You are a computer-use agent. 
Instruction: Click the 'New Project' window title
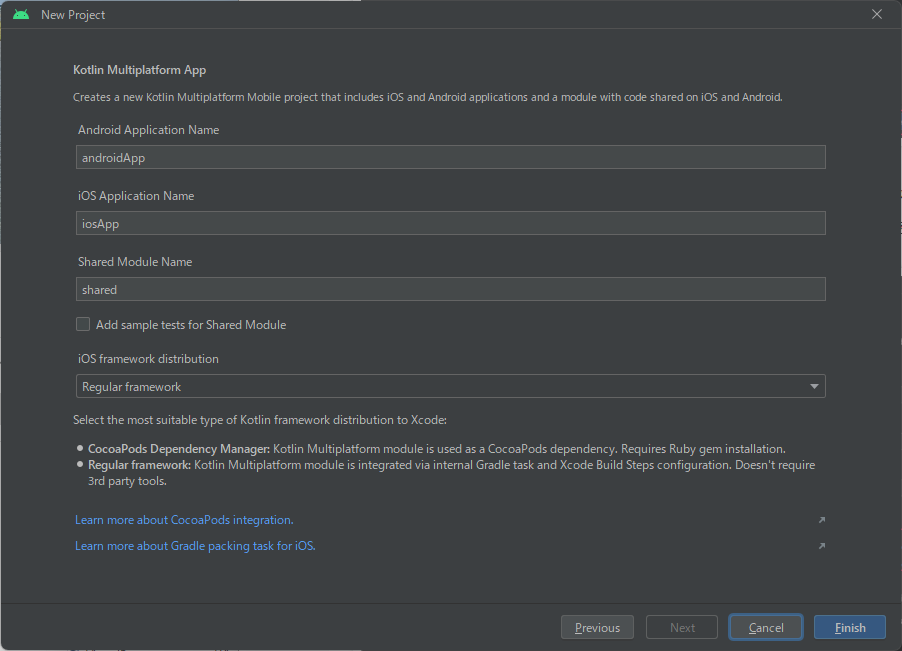click(x=73, y=15)
